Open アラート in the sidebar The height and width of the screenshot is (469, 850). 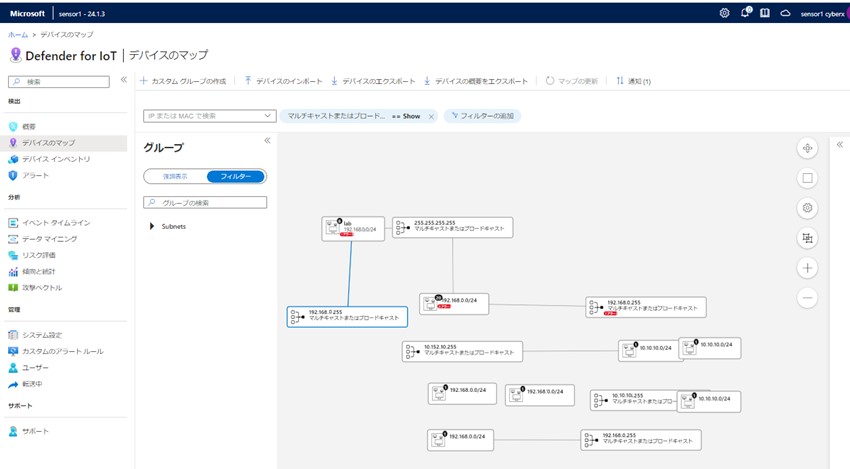35,175
